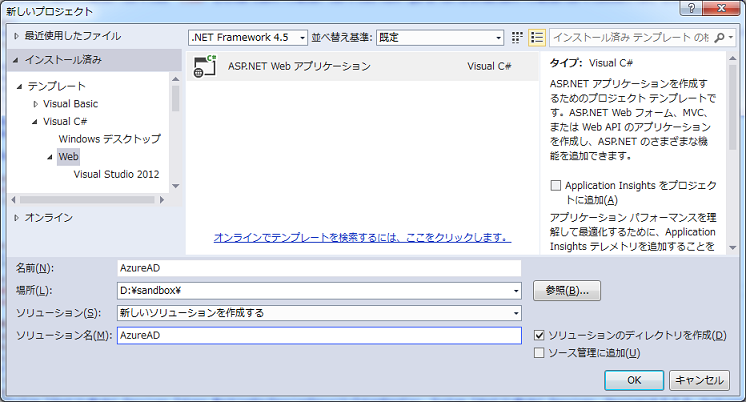Switch to small icons grid view
Screen dimensions: 746x402
click(x=517, y=37)
